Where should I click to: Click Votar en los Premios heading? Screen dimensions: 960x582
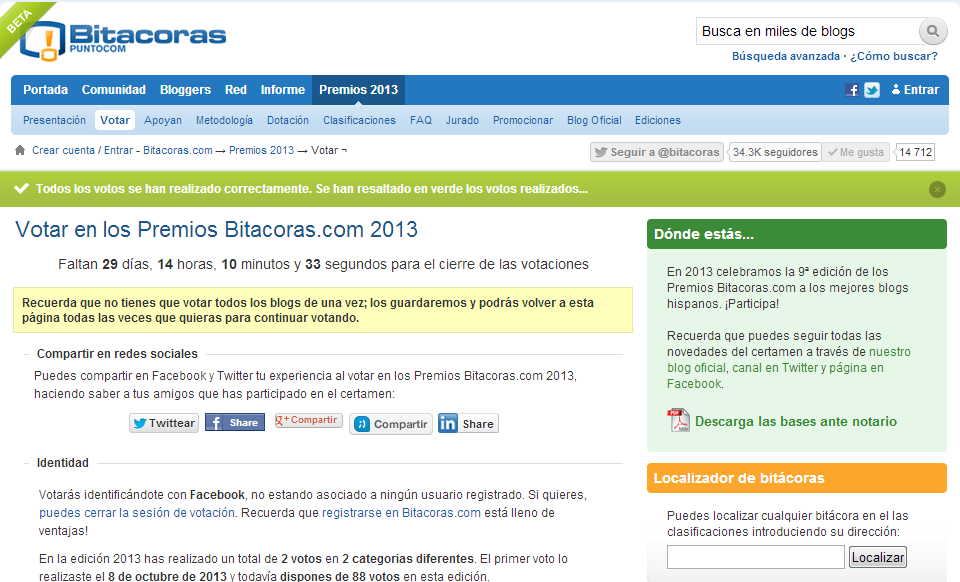(216, 229)
